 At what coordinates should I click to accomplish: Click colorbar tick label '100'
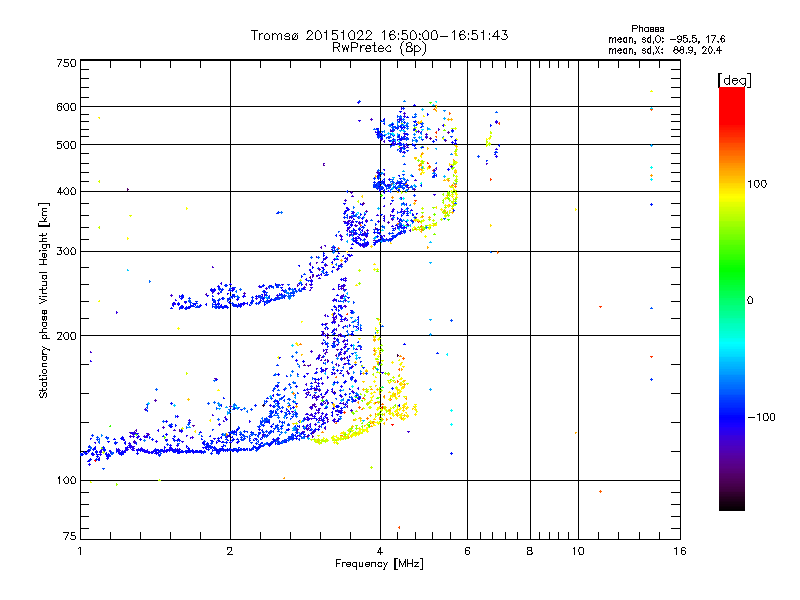point(757,184)
